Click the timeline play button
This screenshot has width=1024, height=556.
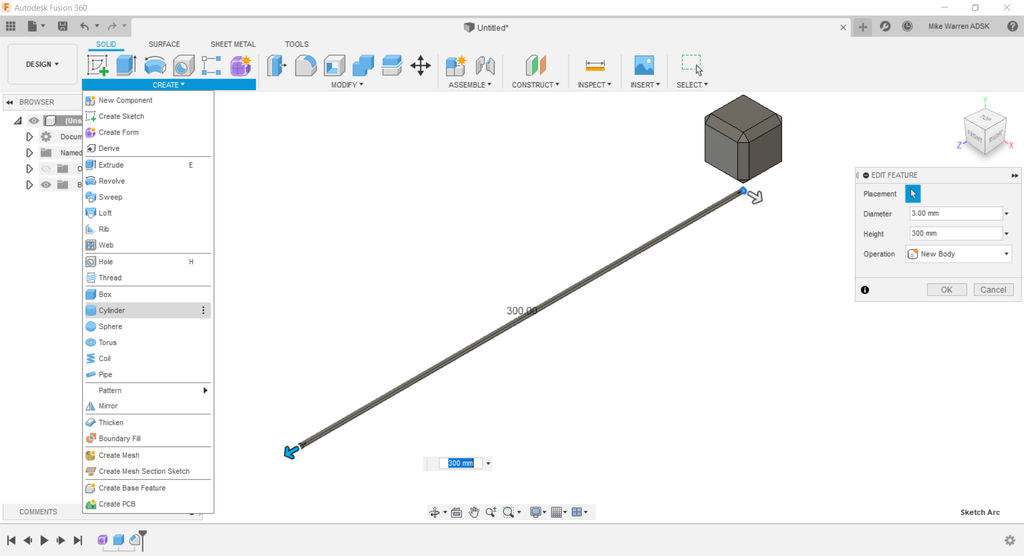pos(44,540)
